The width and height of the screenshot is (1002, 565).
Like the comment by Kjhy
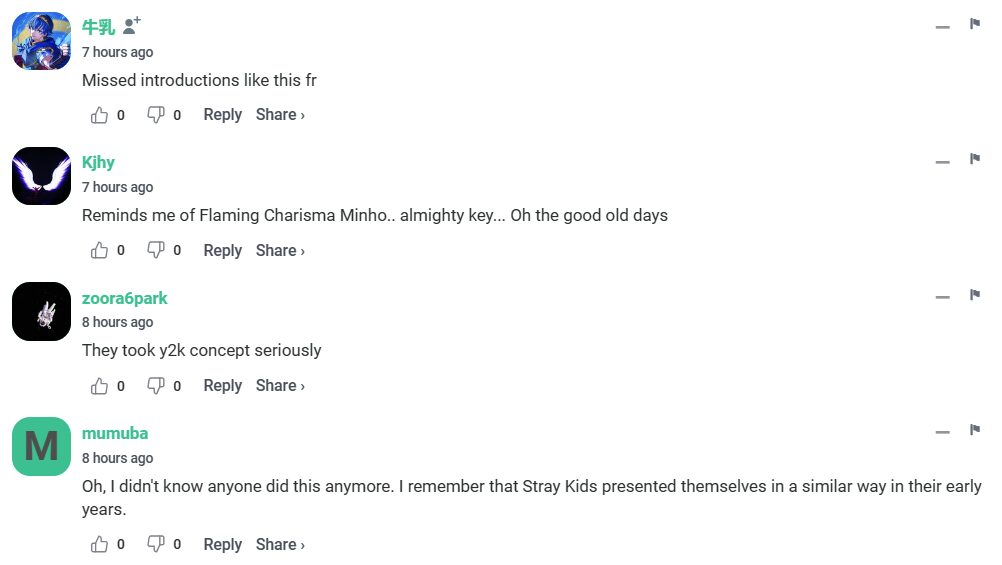tap(99, 250)
